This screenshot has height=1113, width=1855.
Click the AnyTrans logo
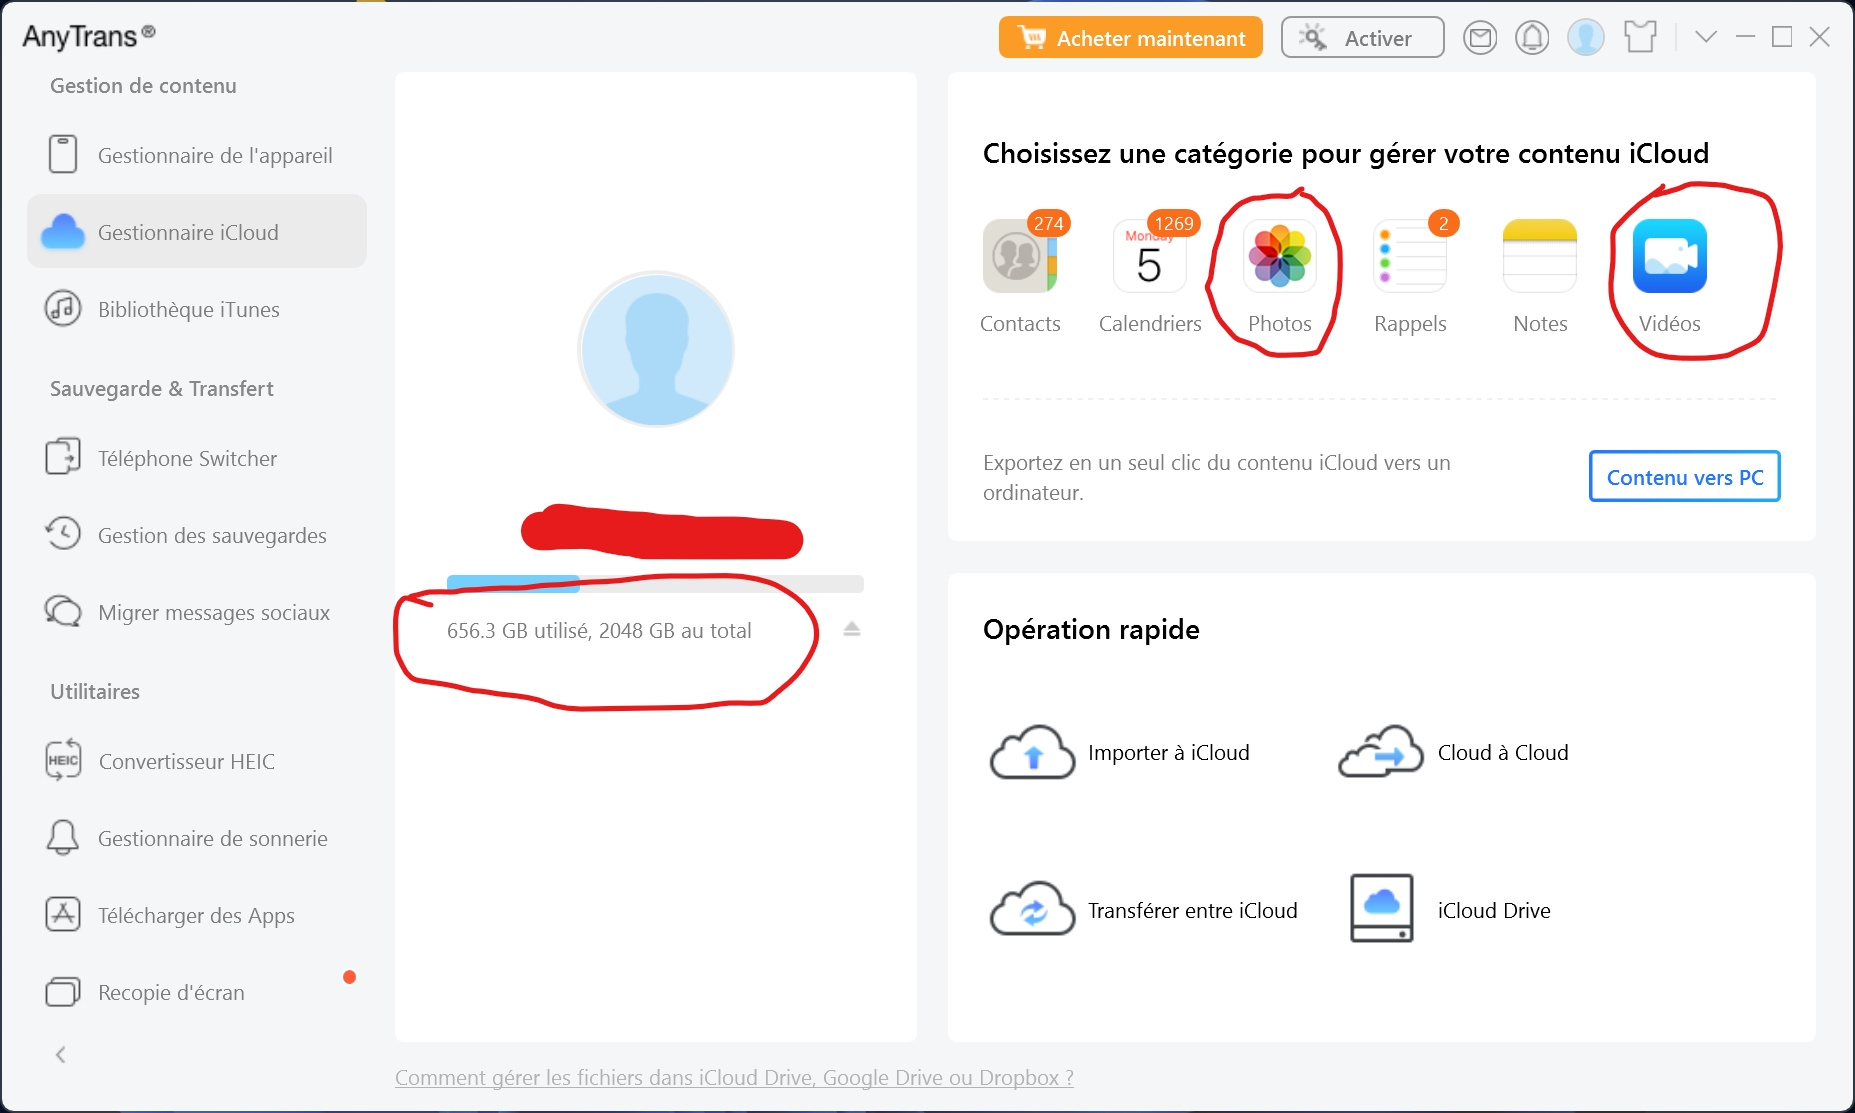point(89,36)
